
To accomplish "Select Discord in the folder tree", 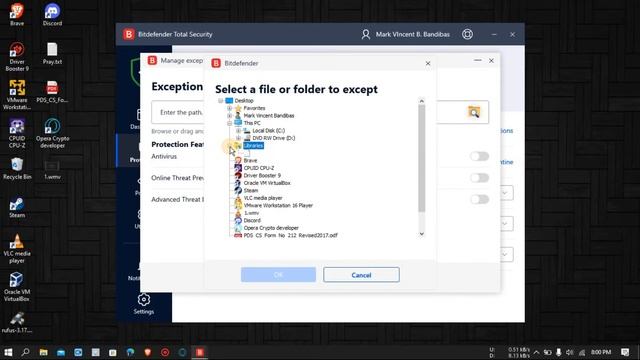I will click(252, 220).
